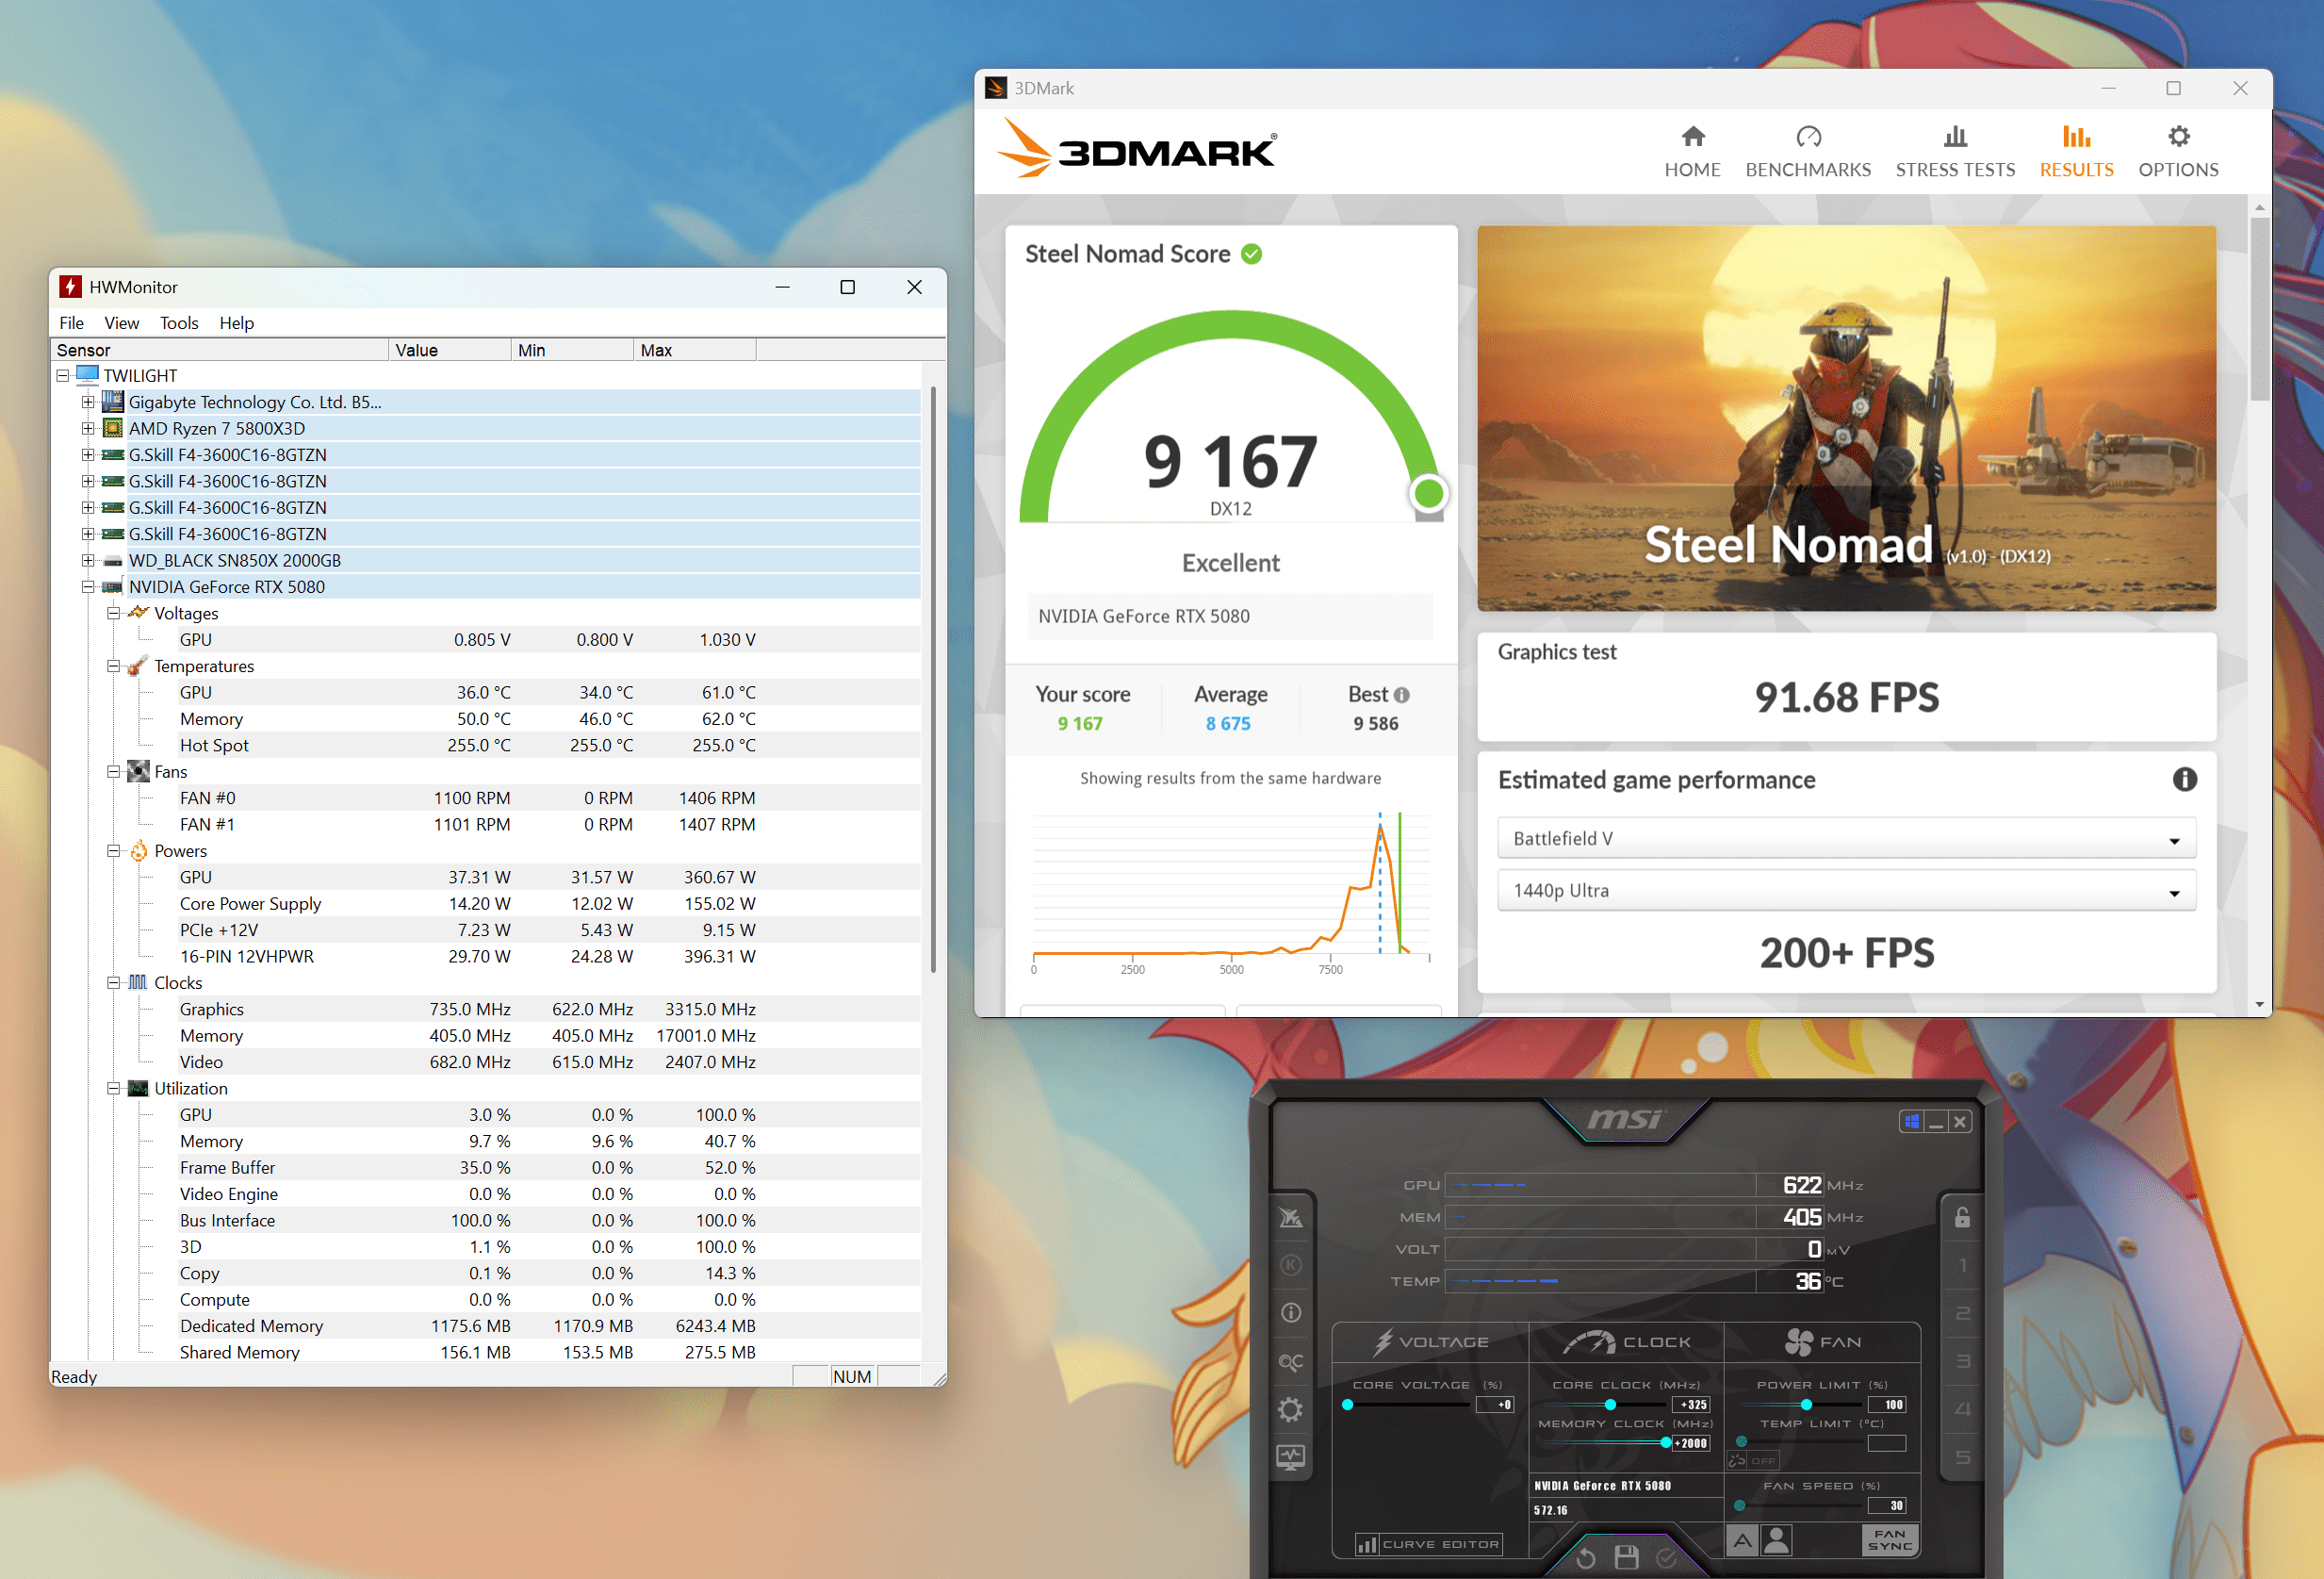Viewport: 2324px width, 1579px height.
Task: Open the Battlefield V game dropdown
Action: pyautogui.click(x=1845, y=838)
